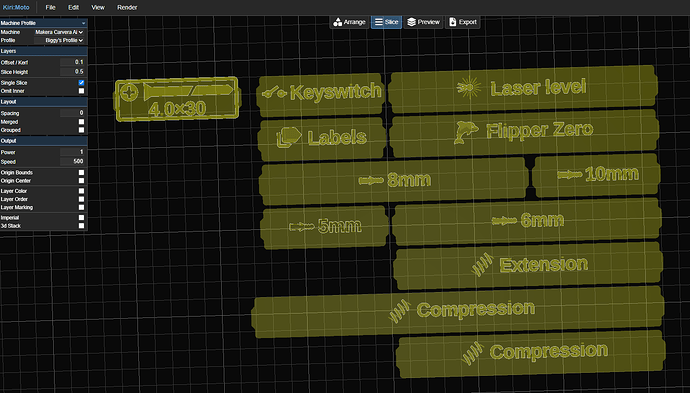This screenshot has width=690, height=393.
Task: Enable the 3d Stack checkbox
Action: tap(81, 226)
